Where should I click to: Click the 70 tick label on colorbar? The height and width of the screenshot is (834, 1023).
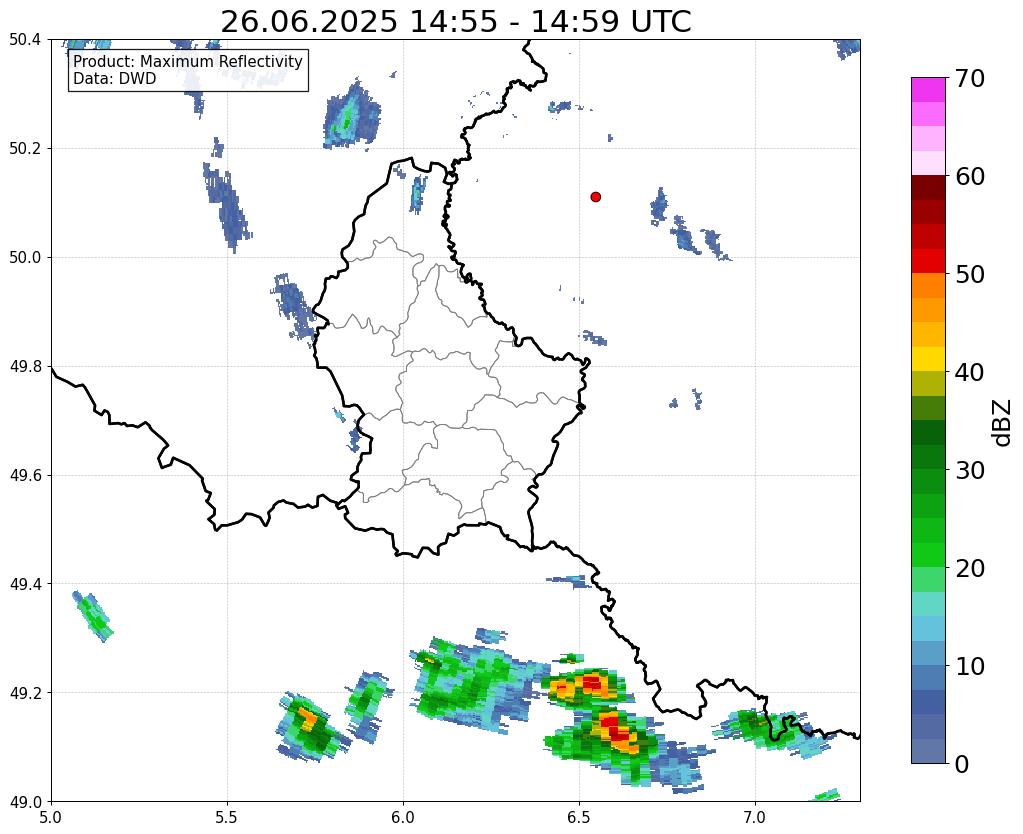(x=970, y=78)
